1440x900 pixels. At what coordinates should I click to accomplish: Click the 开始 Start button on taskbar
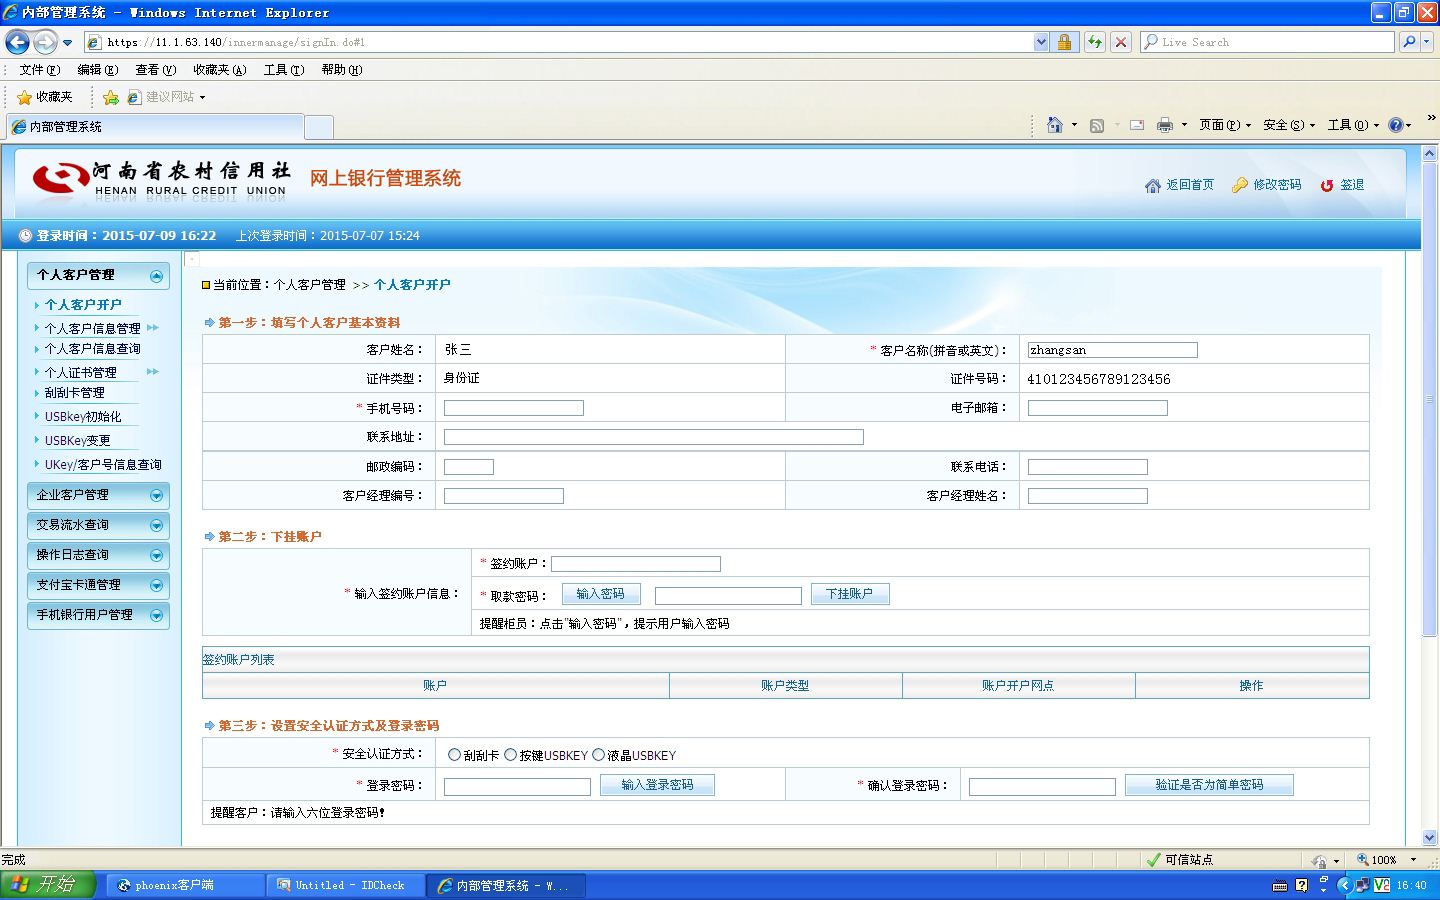(48, 885)
